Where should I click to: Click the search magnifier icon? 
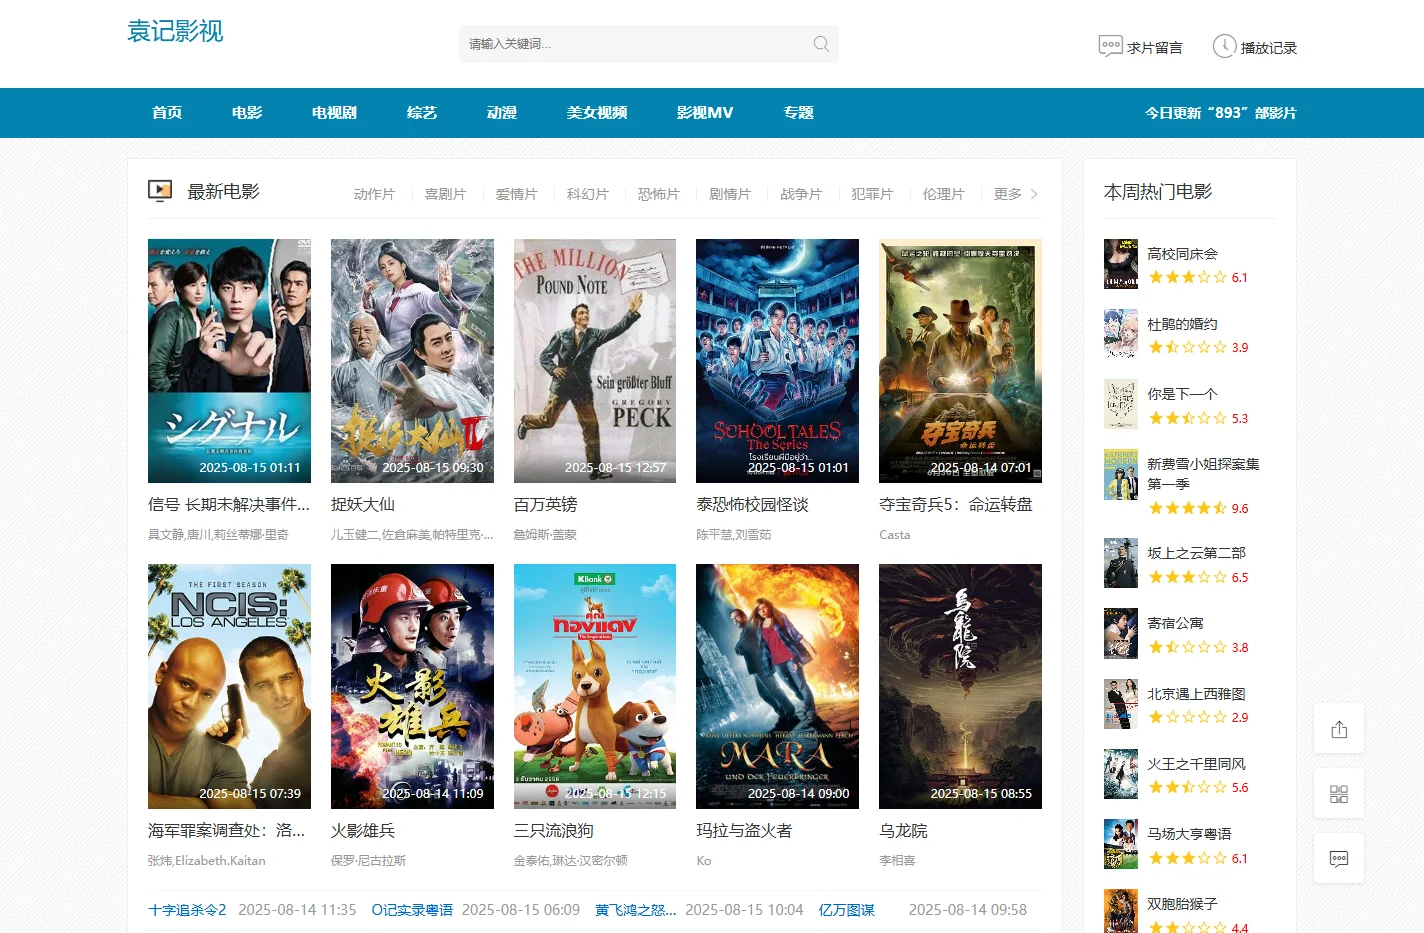821,44
